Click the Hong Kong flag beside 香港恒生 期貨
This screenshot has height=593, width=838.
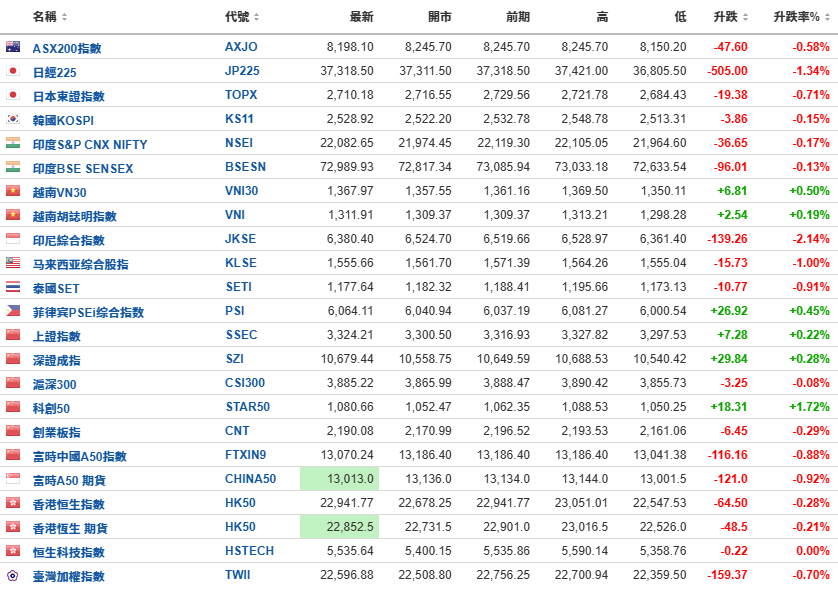tap(13, 527)
